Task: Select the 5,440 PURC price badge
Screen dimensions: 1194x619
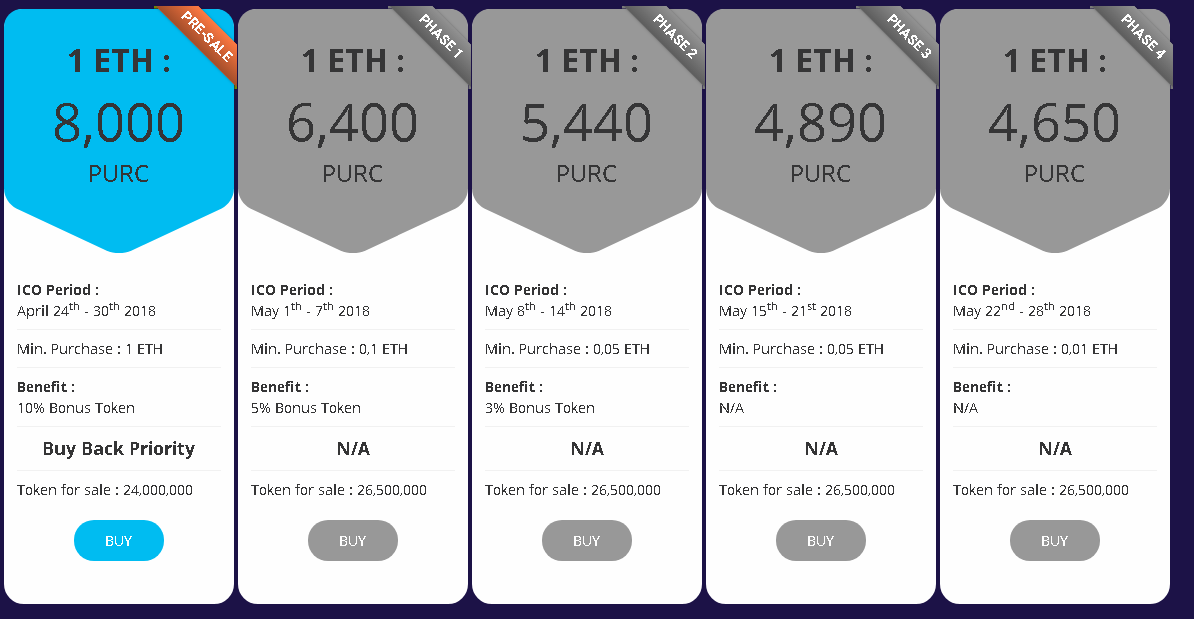Action: coord(586,131)
